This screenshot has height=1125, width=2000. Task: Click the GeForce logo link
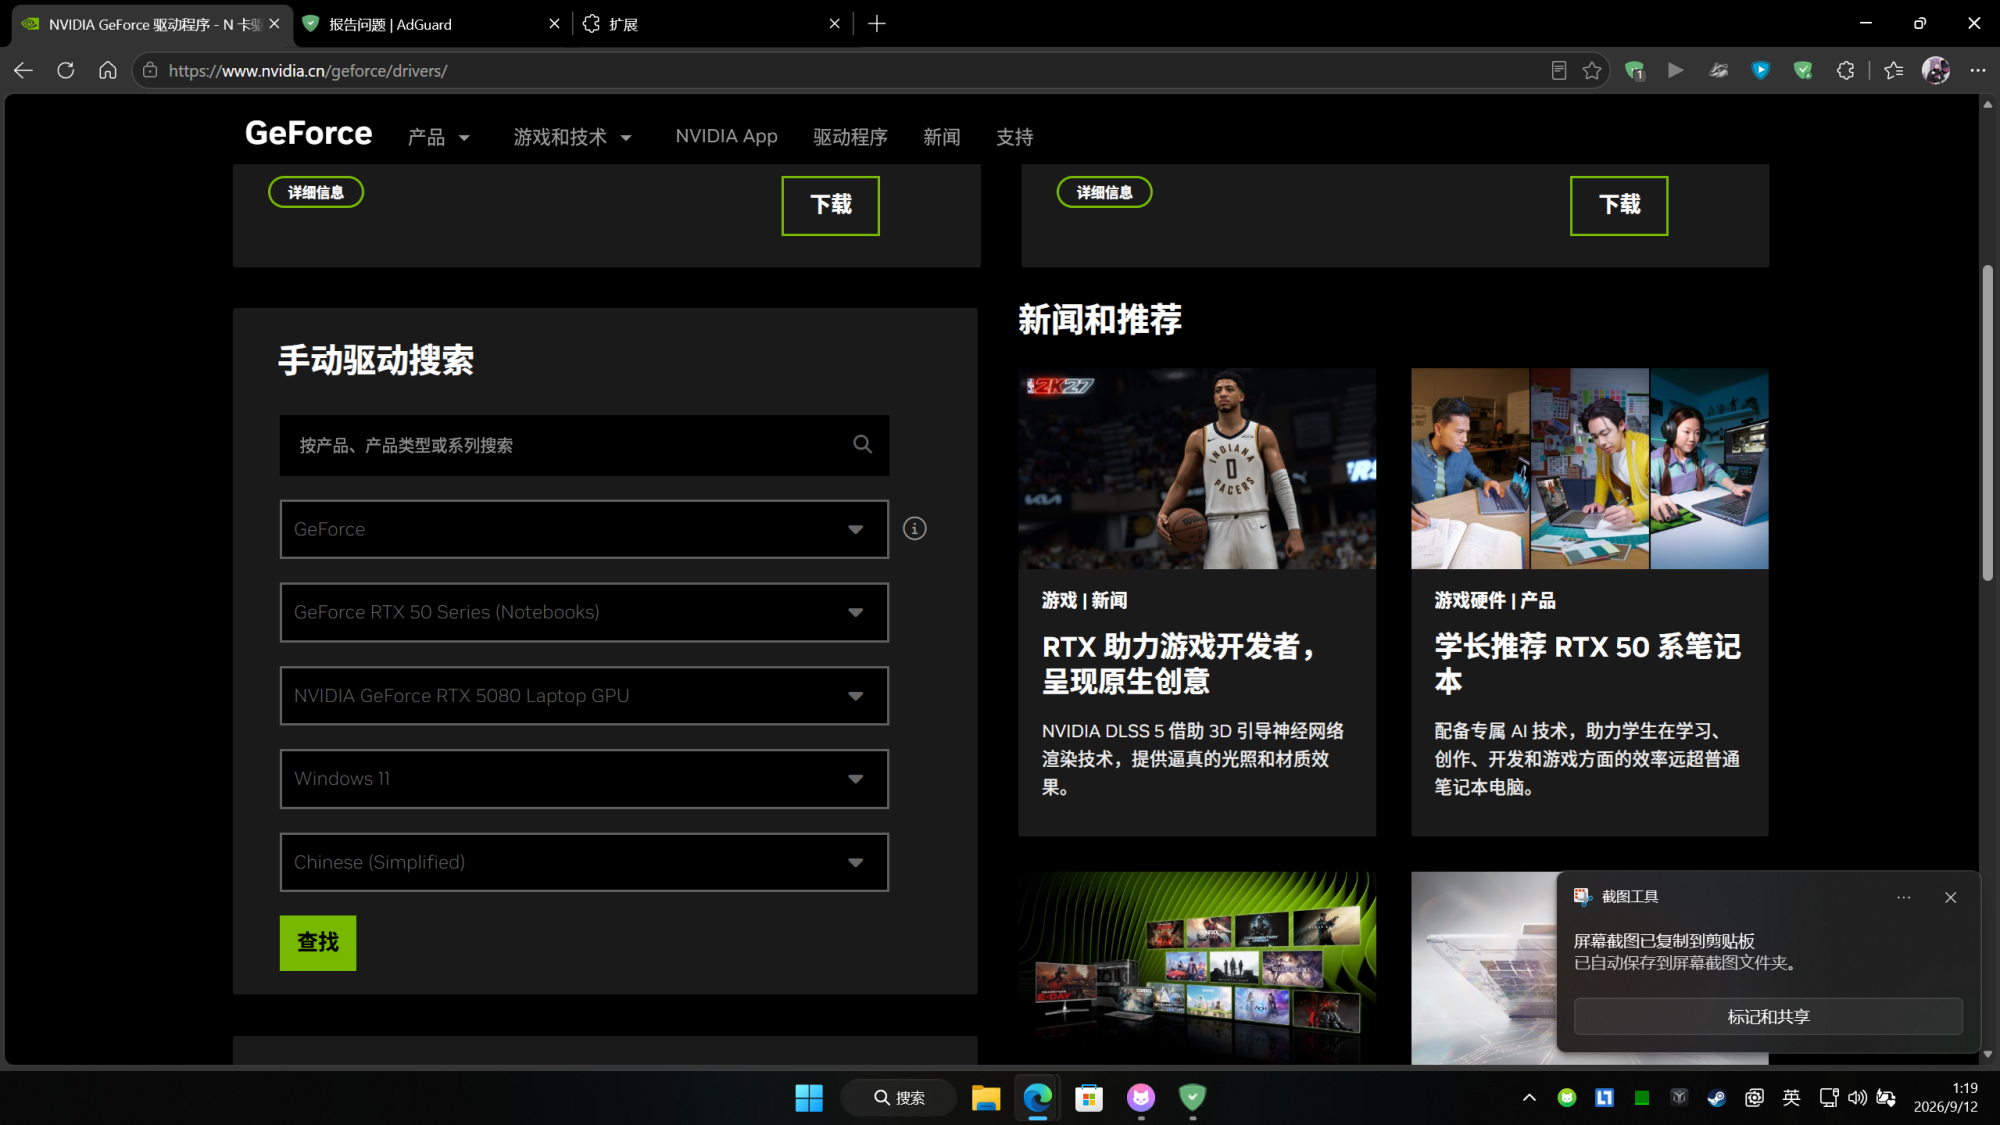click(x=308, y=133)
